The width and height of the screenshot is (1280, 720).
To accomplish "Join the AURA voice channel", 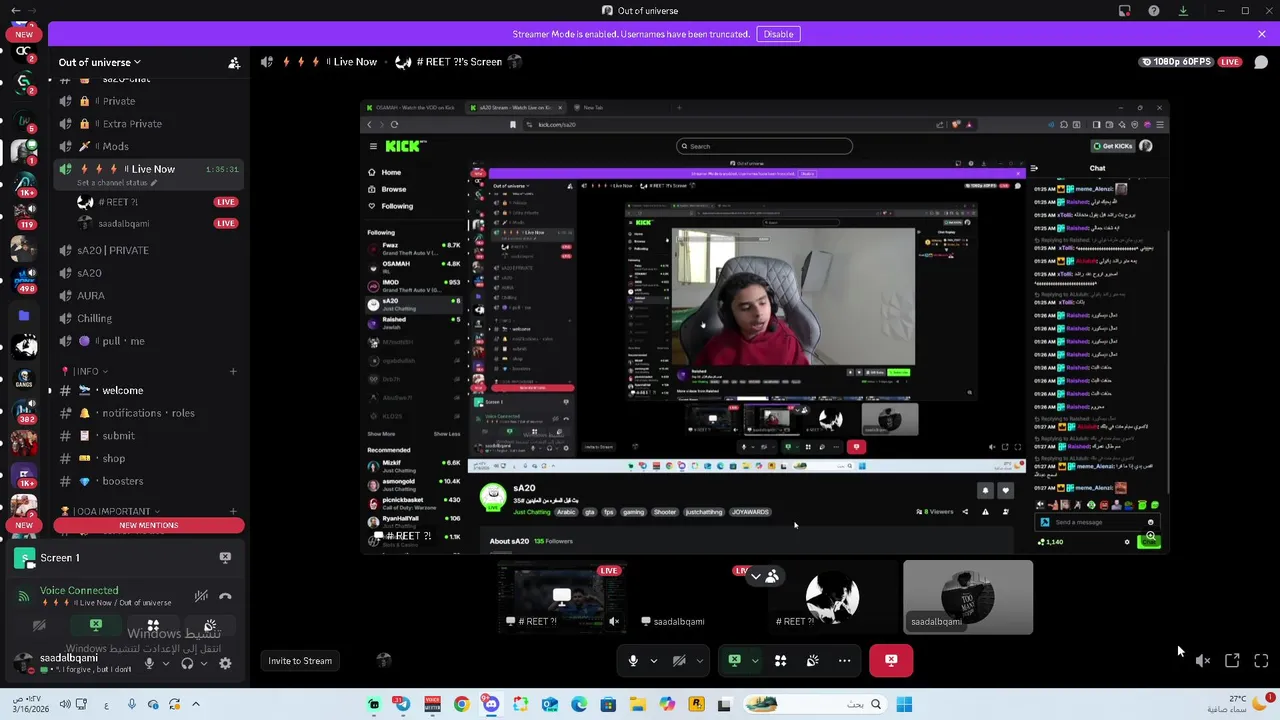I will tap(150, 296).
